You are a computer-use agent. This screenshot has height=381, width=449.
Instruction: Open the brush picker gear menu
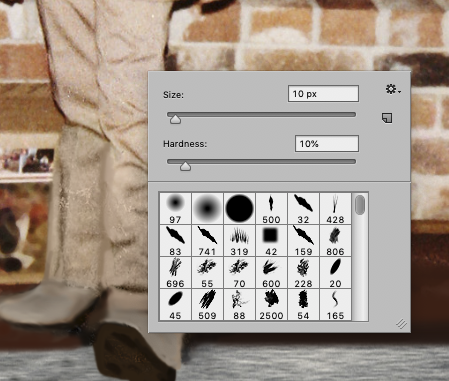[393, 89]
